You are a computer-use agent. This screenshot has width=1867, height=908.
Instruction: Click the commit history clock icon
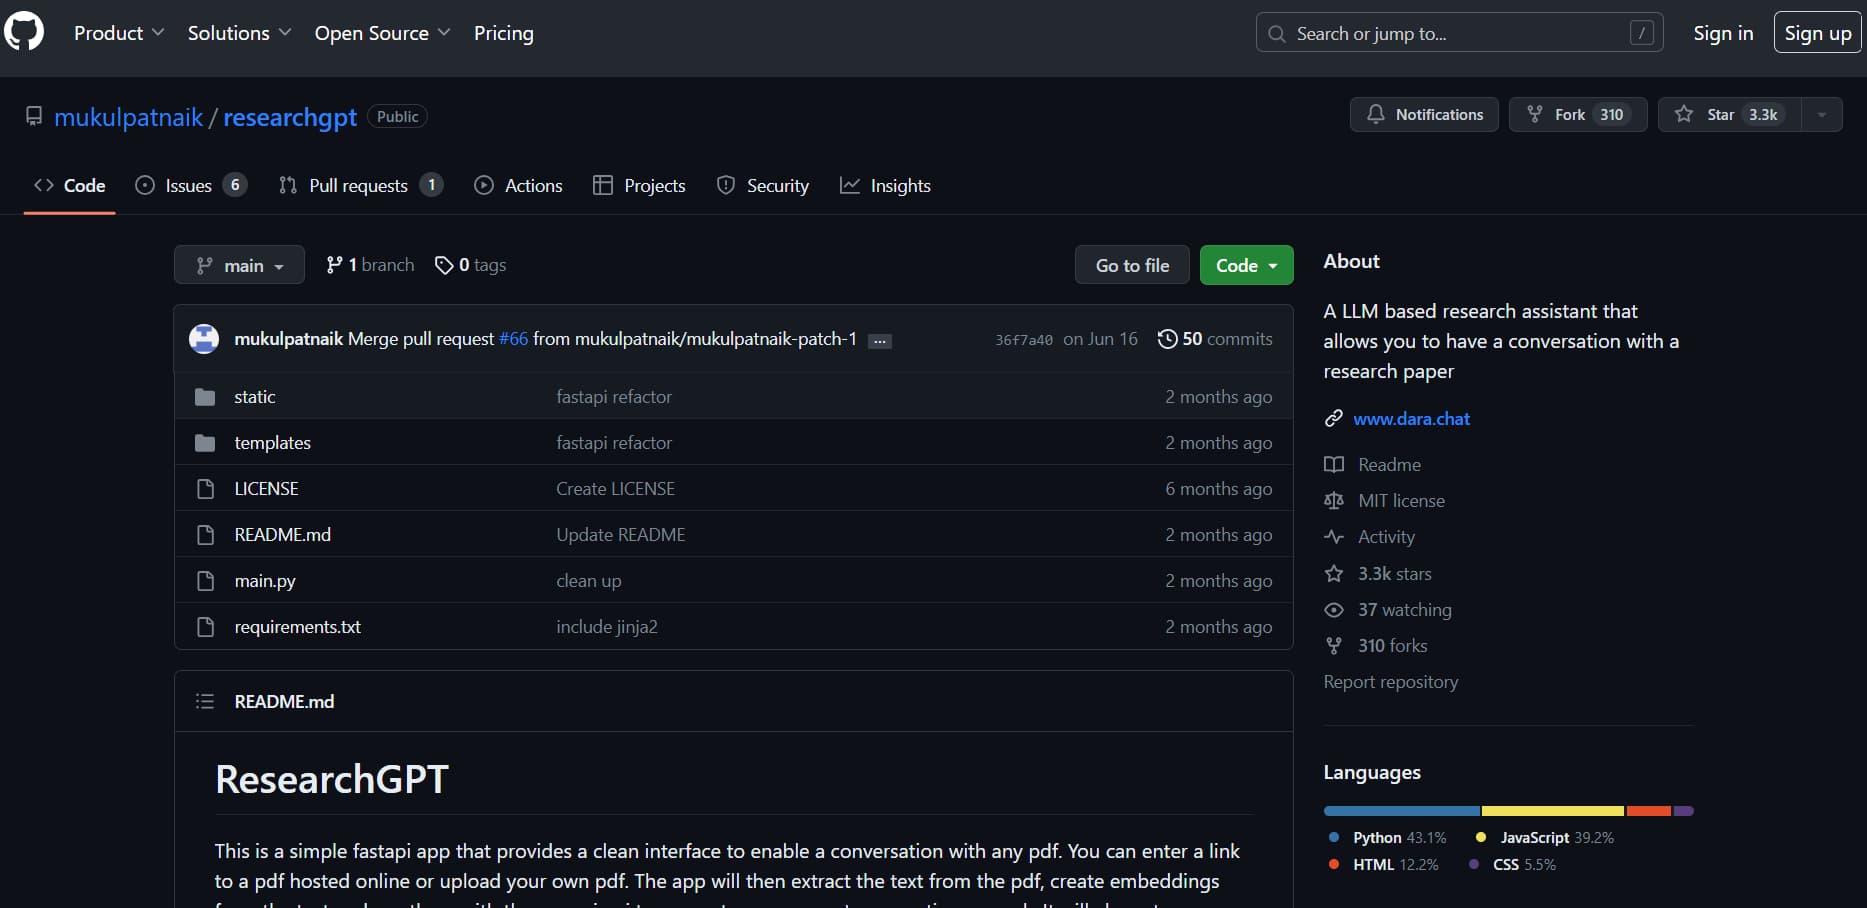(1166, 339)
